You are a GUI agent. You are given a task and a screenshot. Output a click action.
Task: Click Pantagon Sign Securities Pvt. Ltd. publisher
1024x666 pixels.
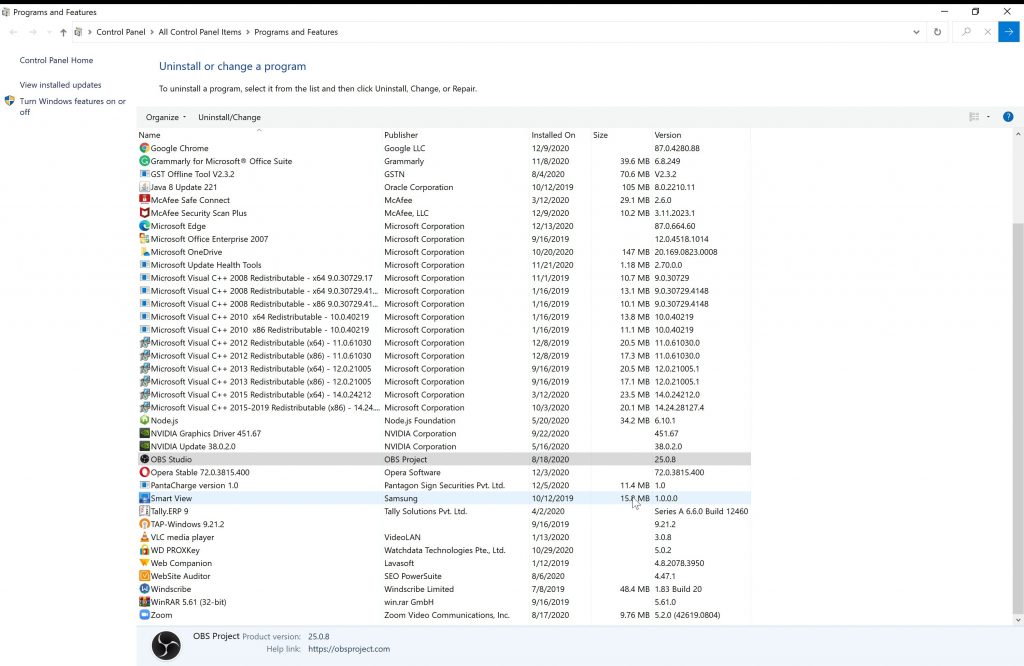tap(444, 485)
